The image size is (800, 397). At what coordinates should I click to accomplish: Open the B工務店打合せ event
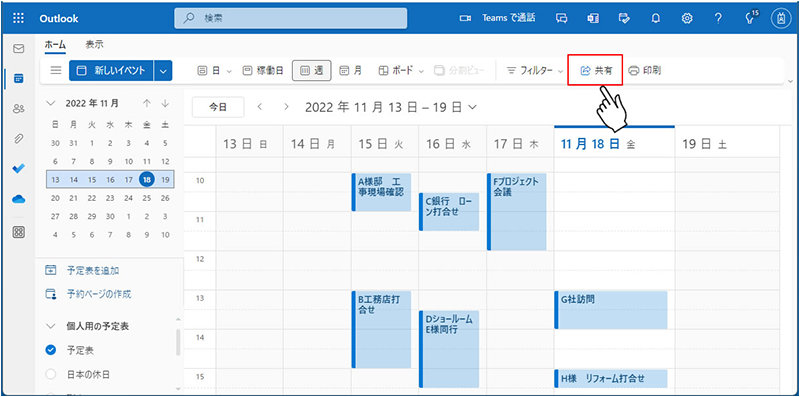coord(381,329)
